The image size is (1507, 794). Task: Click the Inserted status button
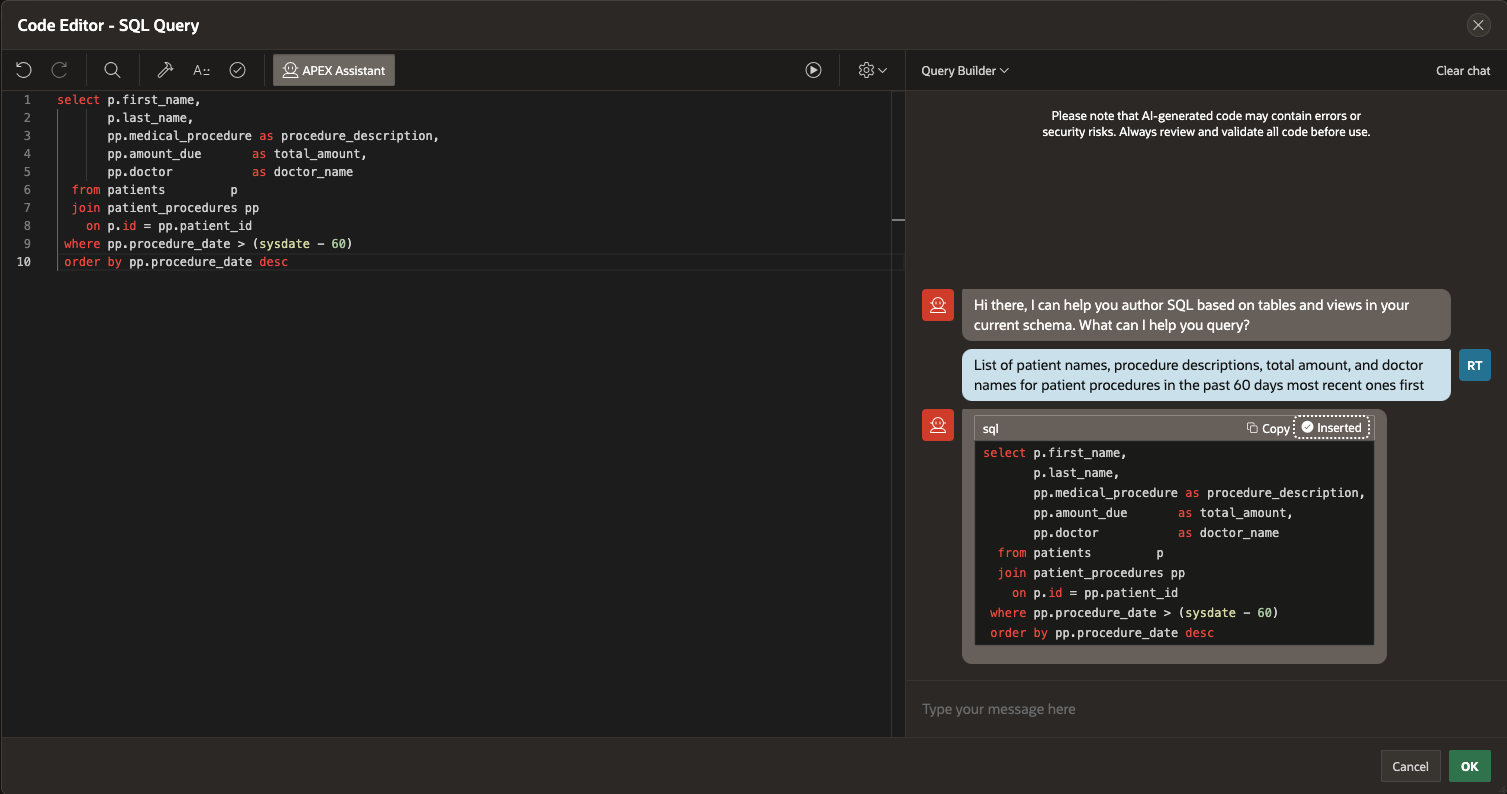(x=1331, y=428)
